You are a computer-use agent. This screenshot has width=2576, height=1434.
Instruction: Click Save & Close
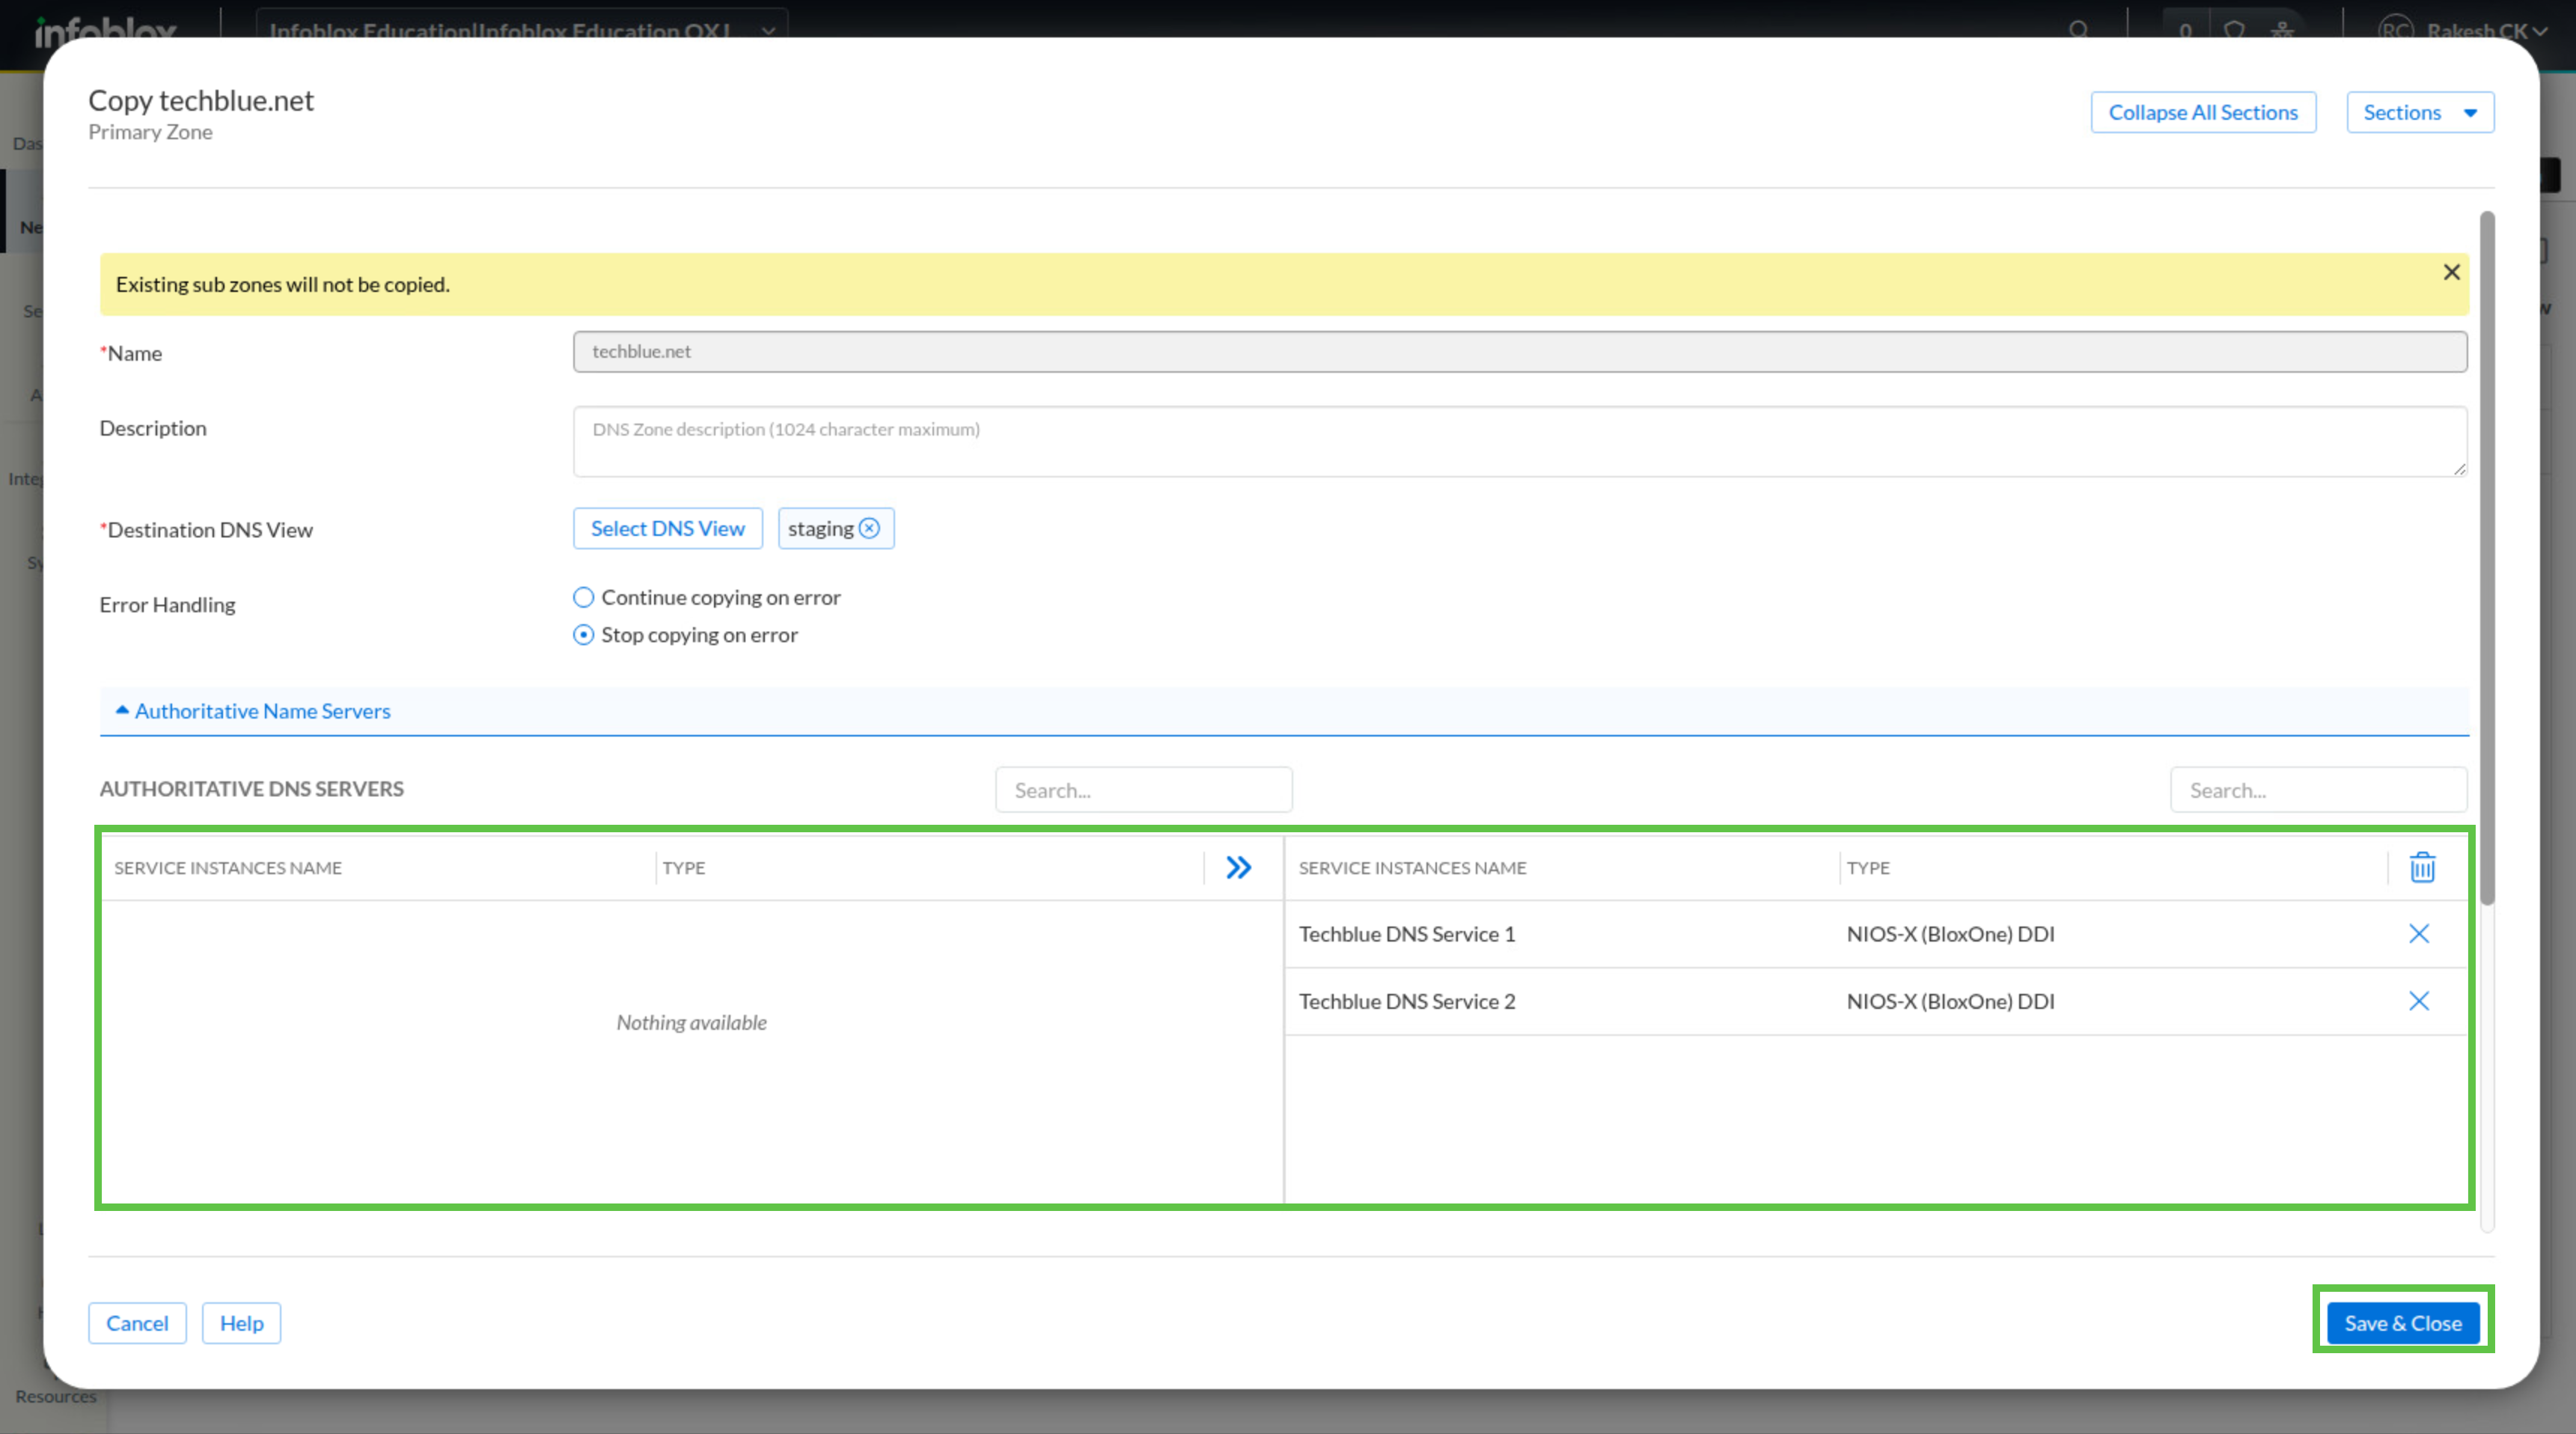pos(2403,1323)
